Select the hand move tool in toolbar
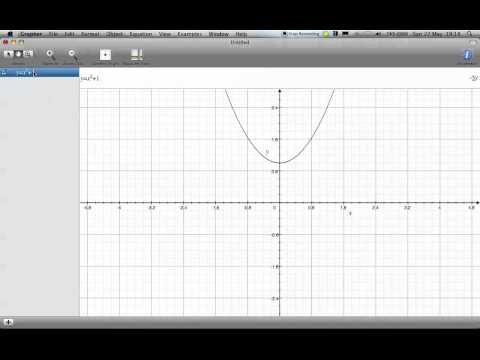The image size is (480, 360). click(19, 53)
